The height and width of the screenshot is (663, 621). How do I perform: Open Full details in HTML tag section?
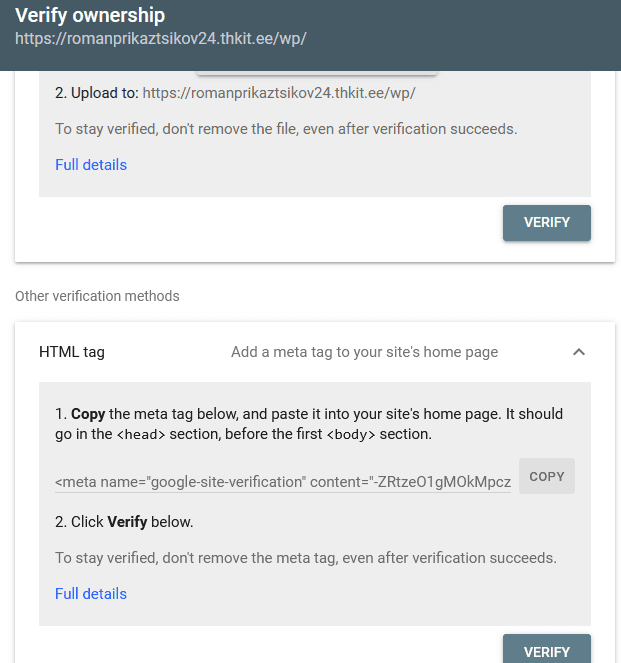click(91, 594)
